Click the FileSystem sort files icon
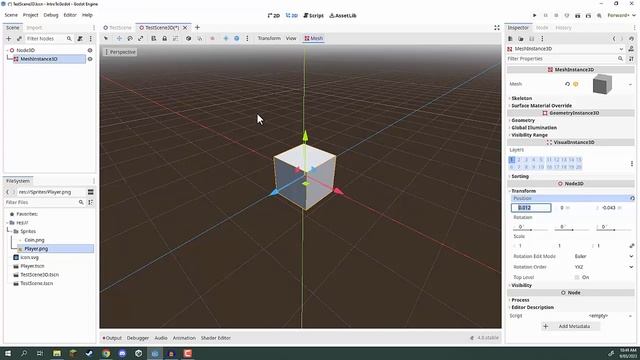This screenshot has height=360, width=640. 91,202
